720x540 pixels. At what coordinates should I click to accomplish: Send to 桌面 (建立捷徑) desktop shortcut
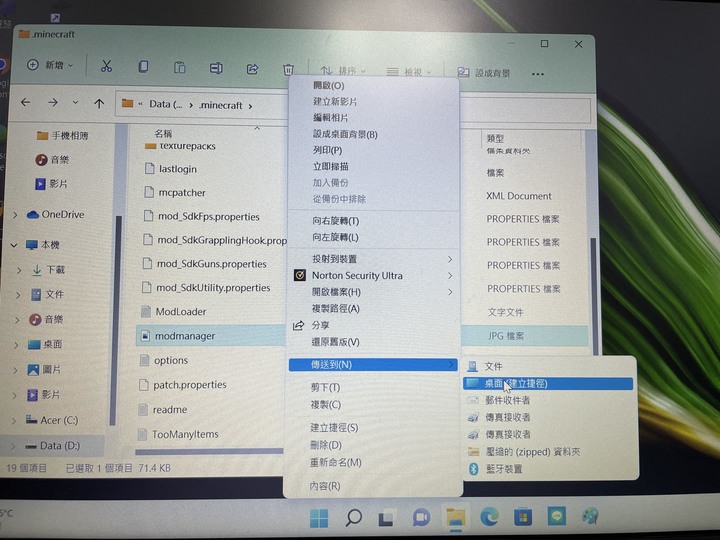(x=548, y=383)
